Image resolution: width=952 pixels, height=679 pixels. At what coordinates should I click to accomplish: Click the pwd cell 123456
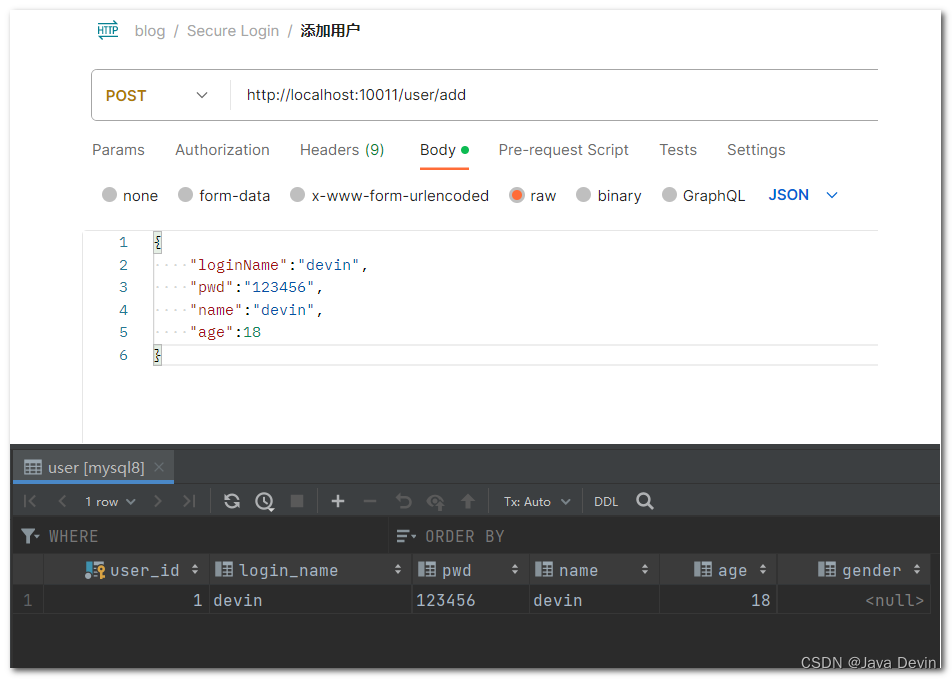coord(471,600)
